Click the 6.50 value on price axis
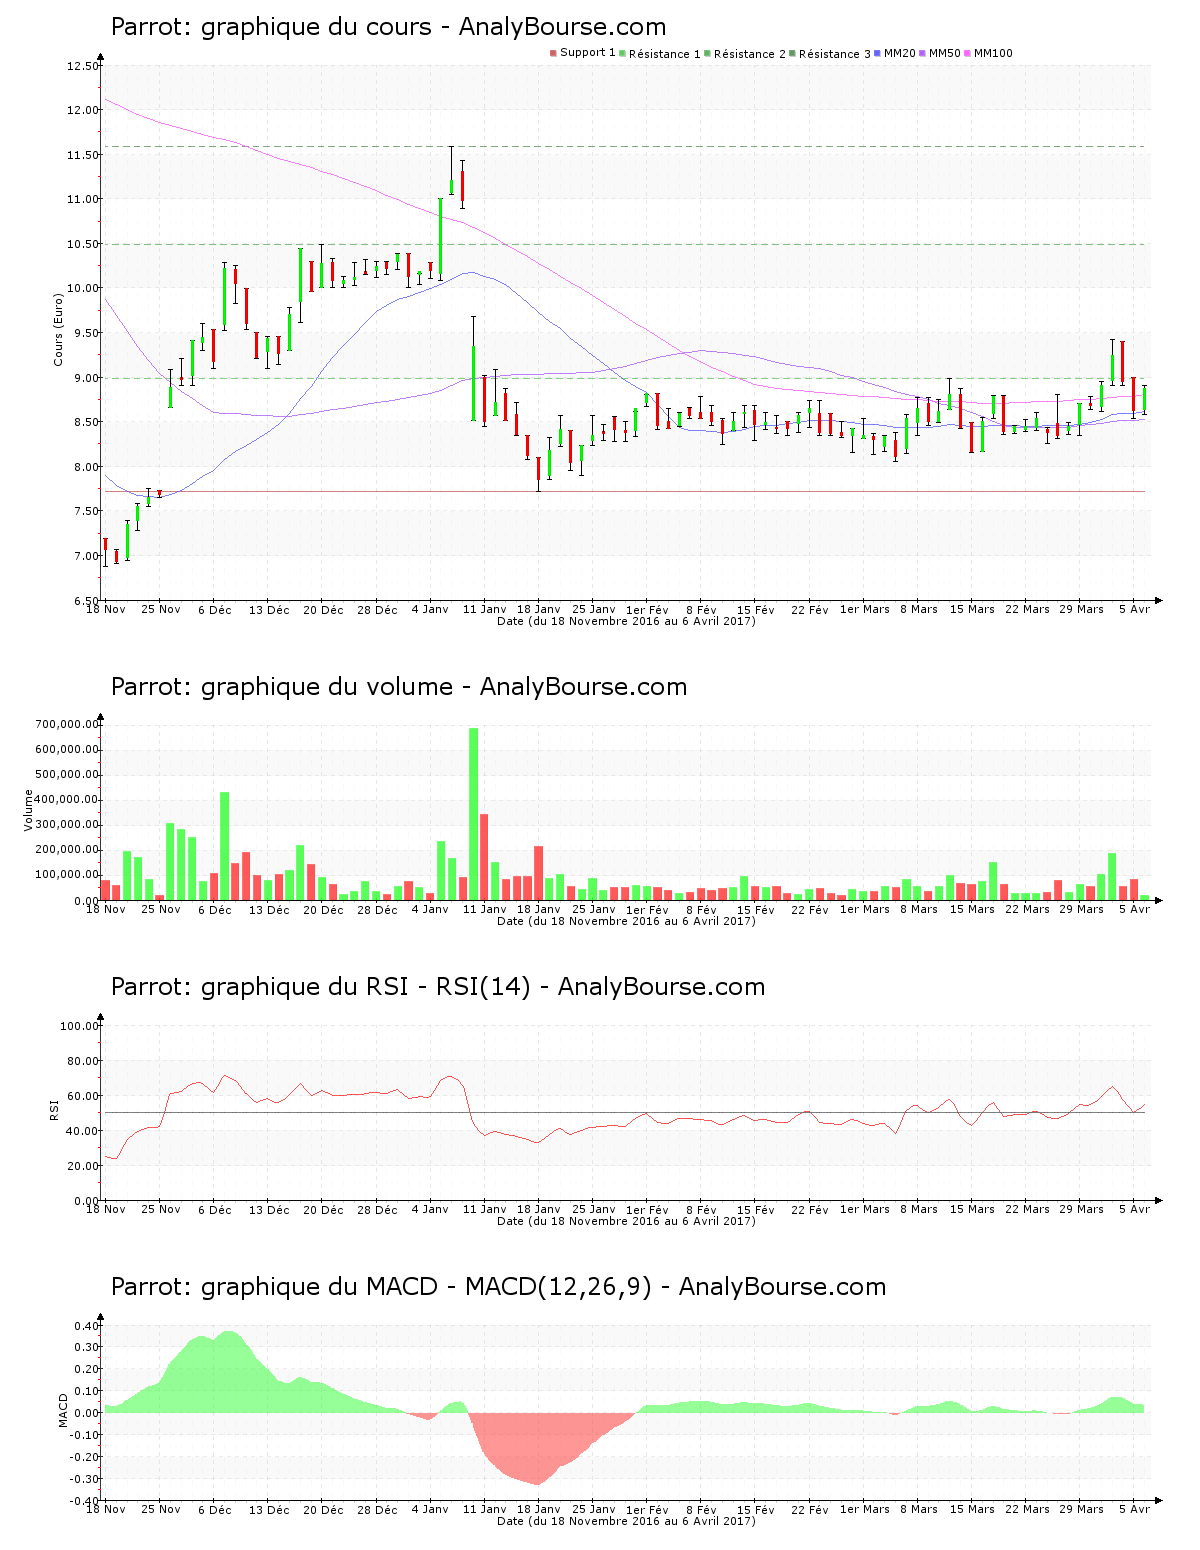 [85, 601]
